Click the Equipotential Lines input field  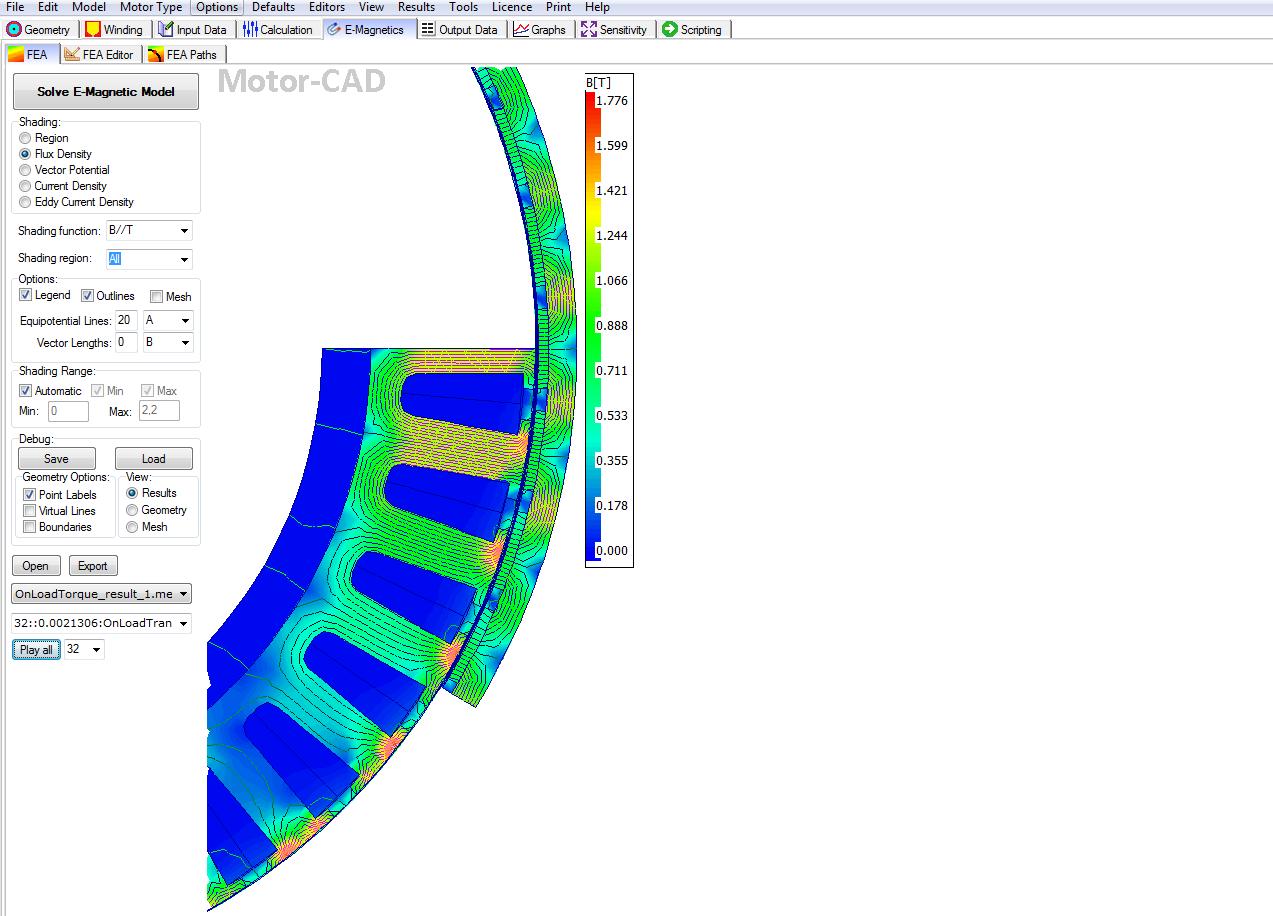click(125, 321)
